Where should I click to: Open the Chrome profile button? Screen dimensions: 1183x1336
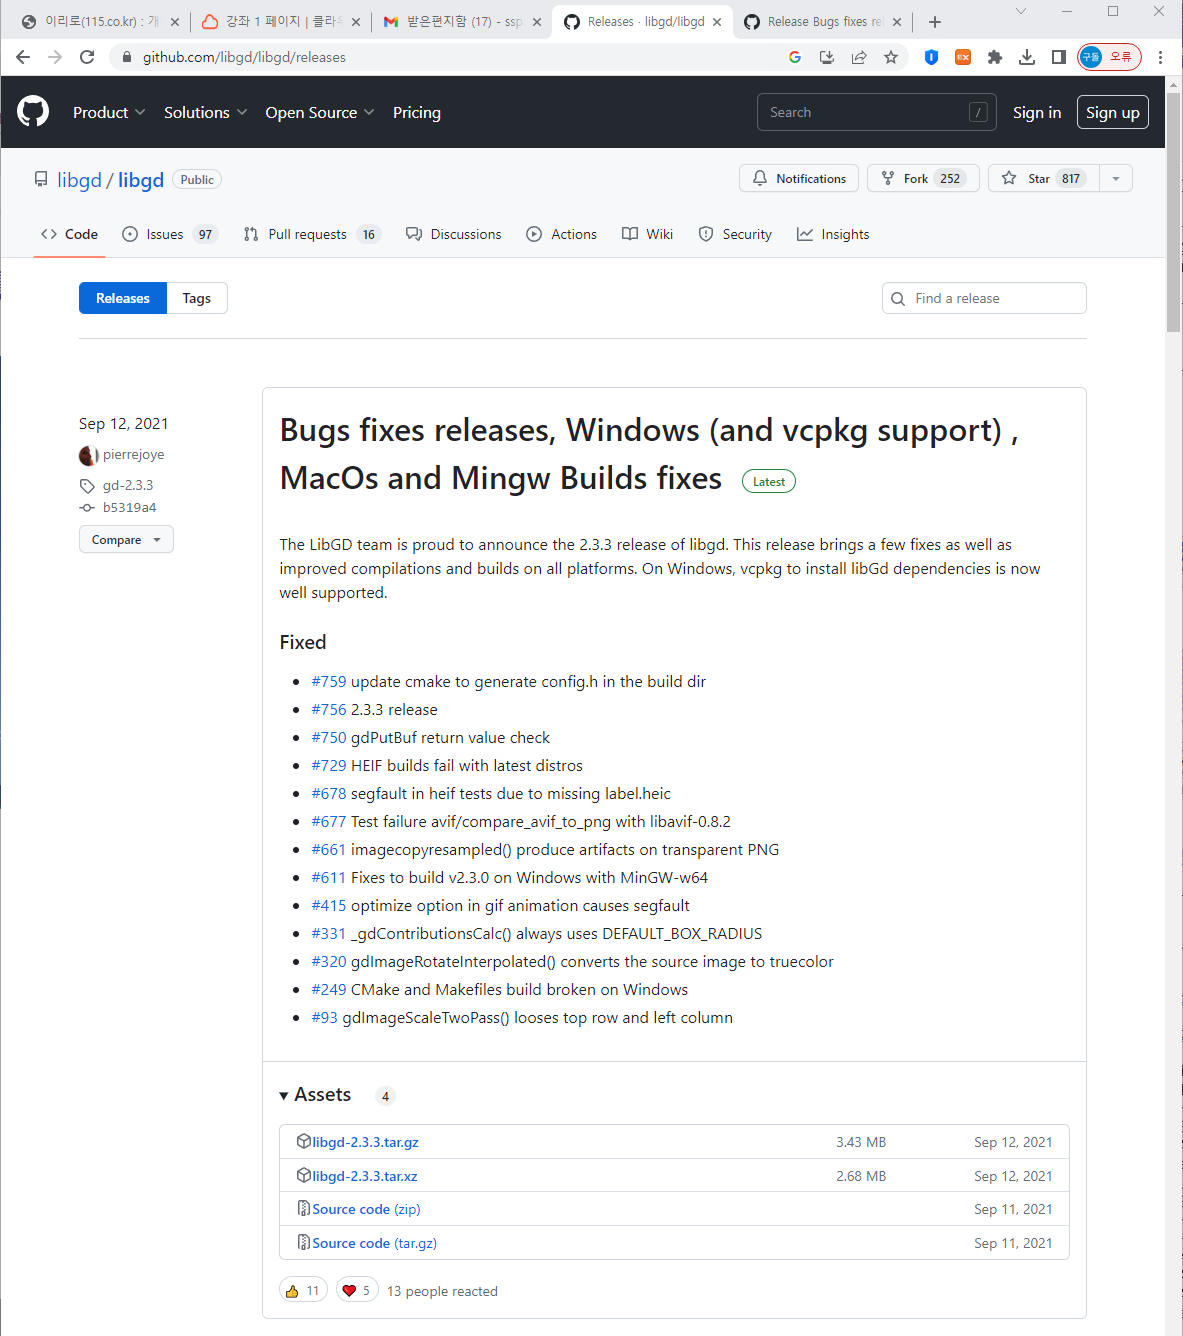[1110, 57]
